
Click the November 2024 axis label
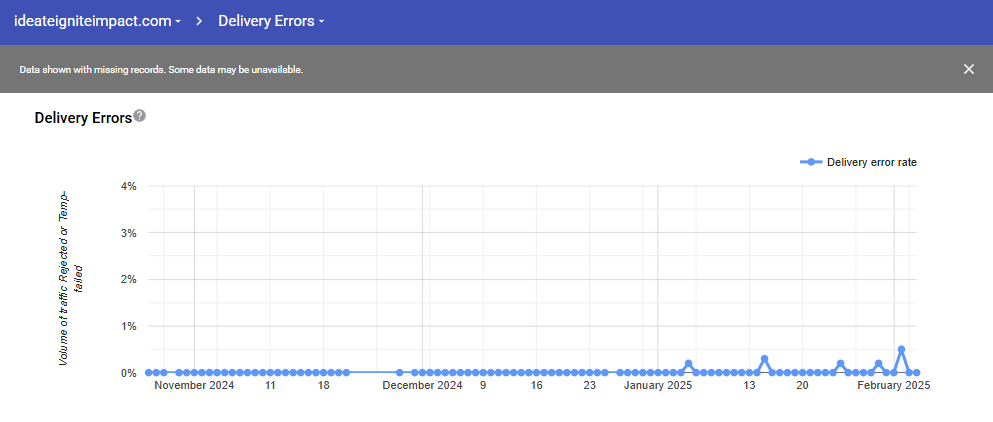coord(194,385)
